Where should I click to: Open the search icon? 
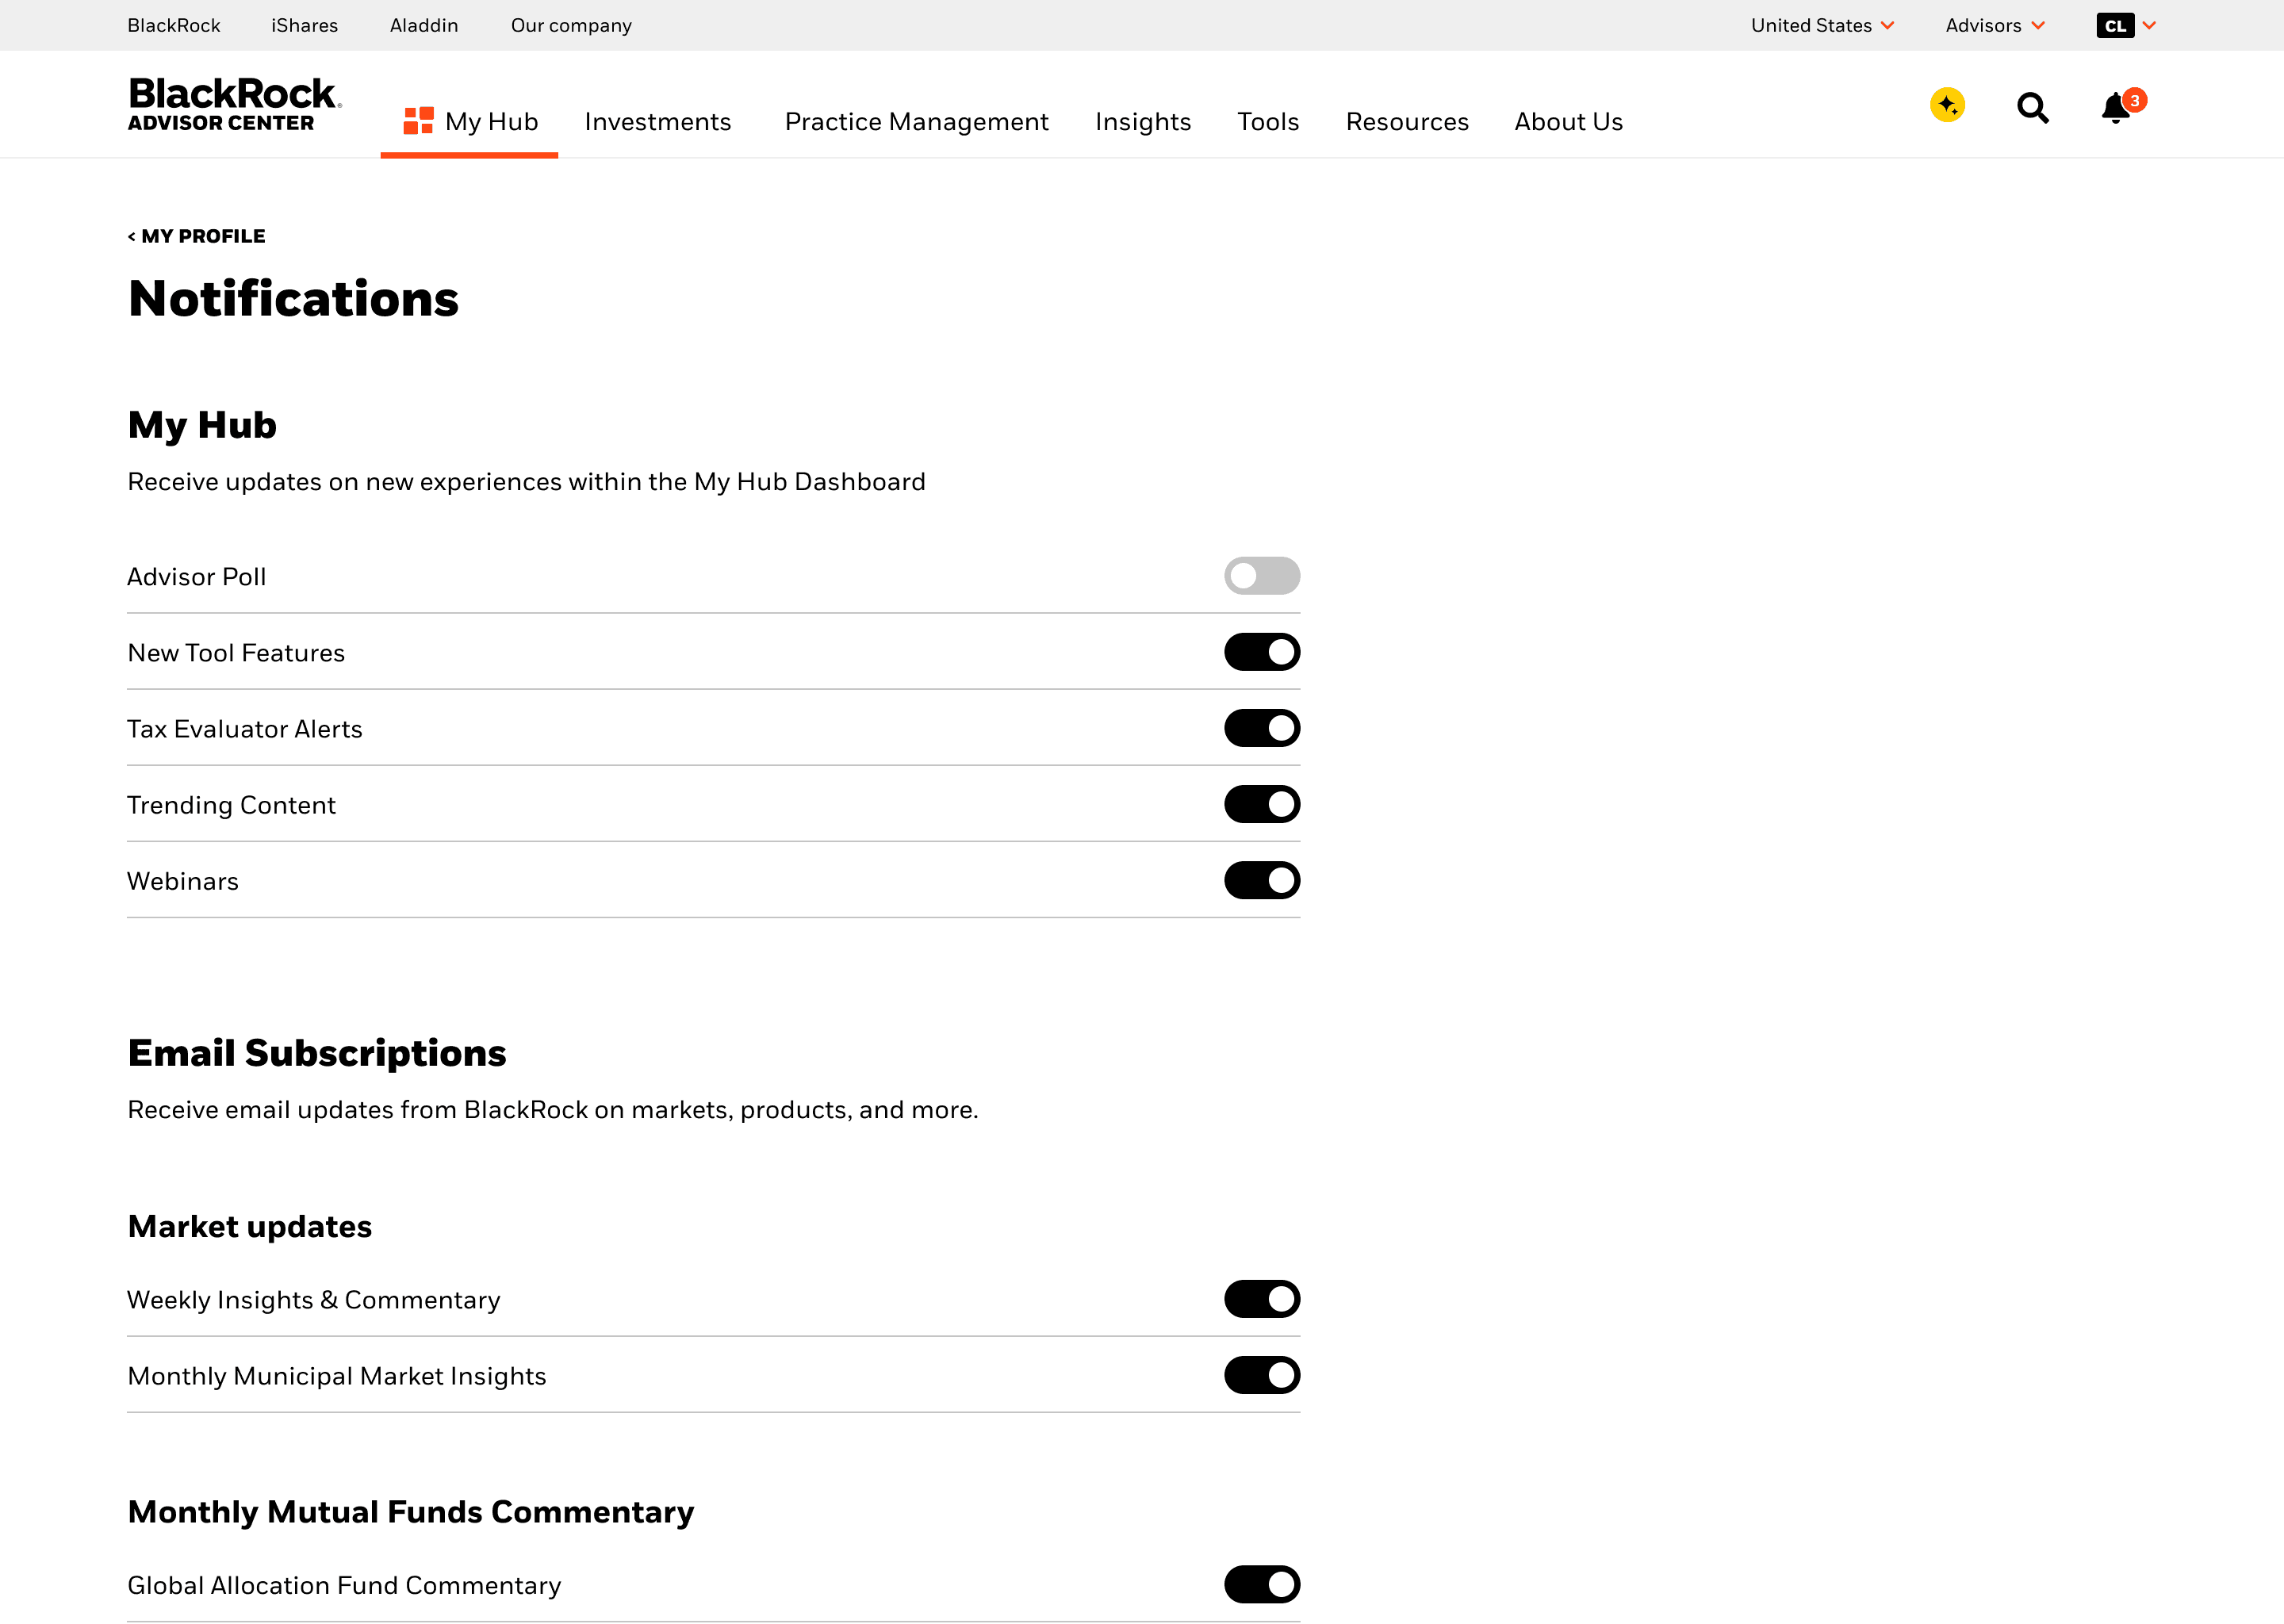click(x=2032, y=108)
